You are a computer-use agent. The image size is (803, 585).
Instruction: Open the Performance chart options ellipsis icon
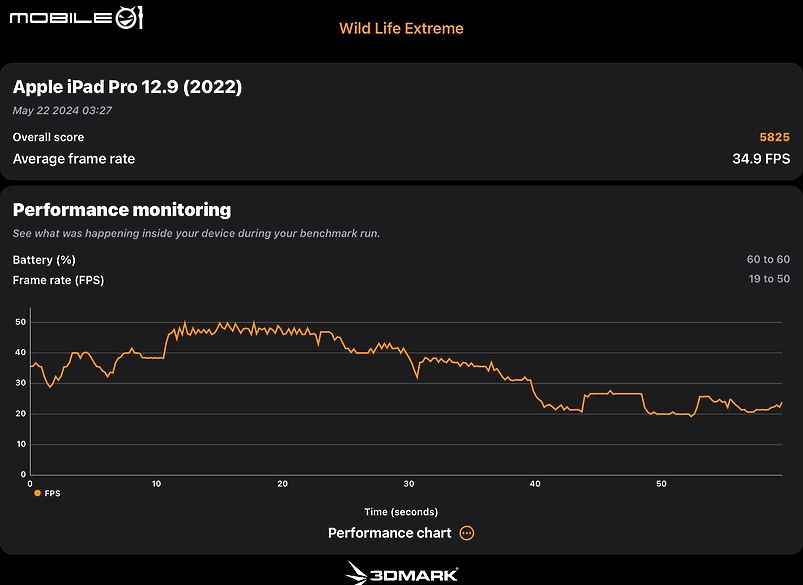tap(467, 533)
